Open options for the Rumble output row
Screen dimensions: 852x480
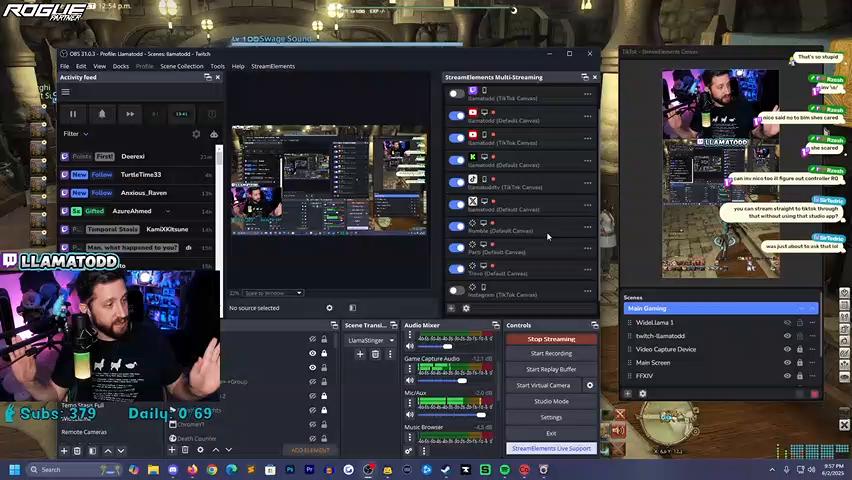587,227
